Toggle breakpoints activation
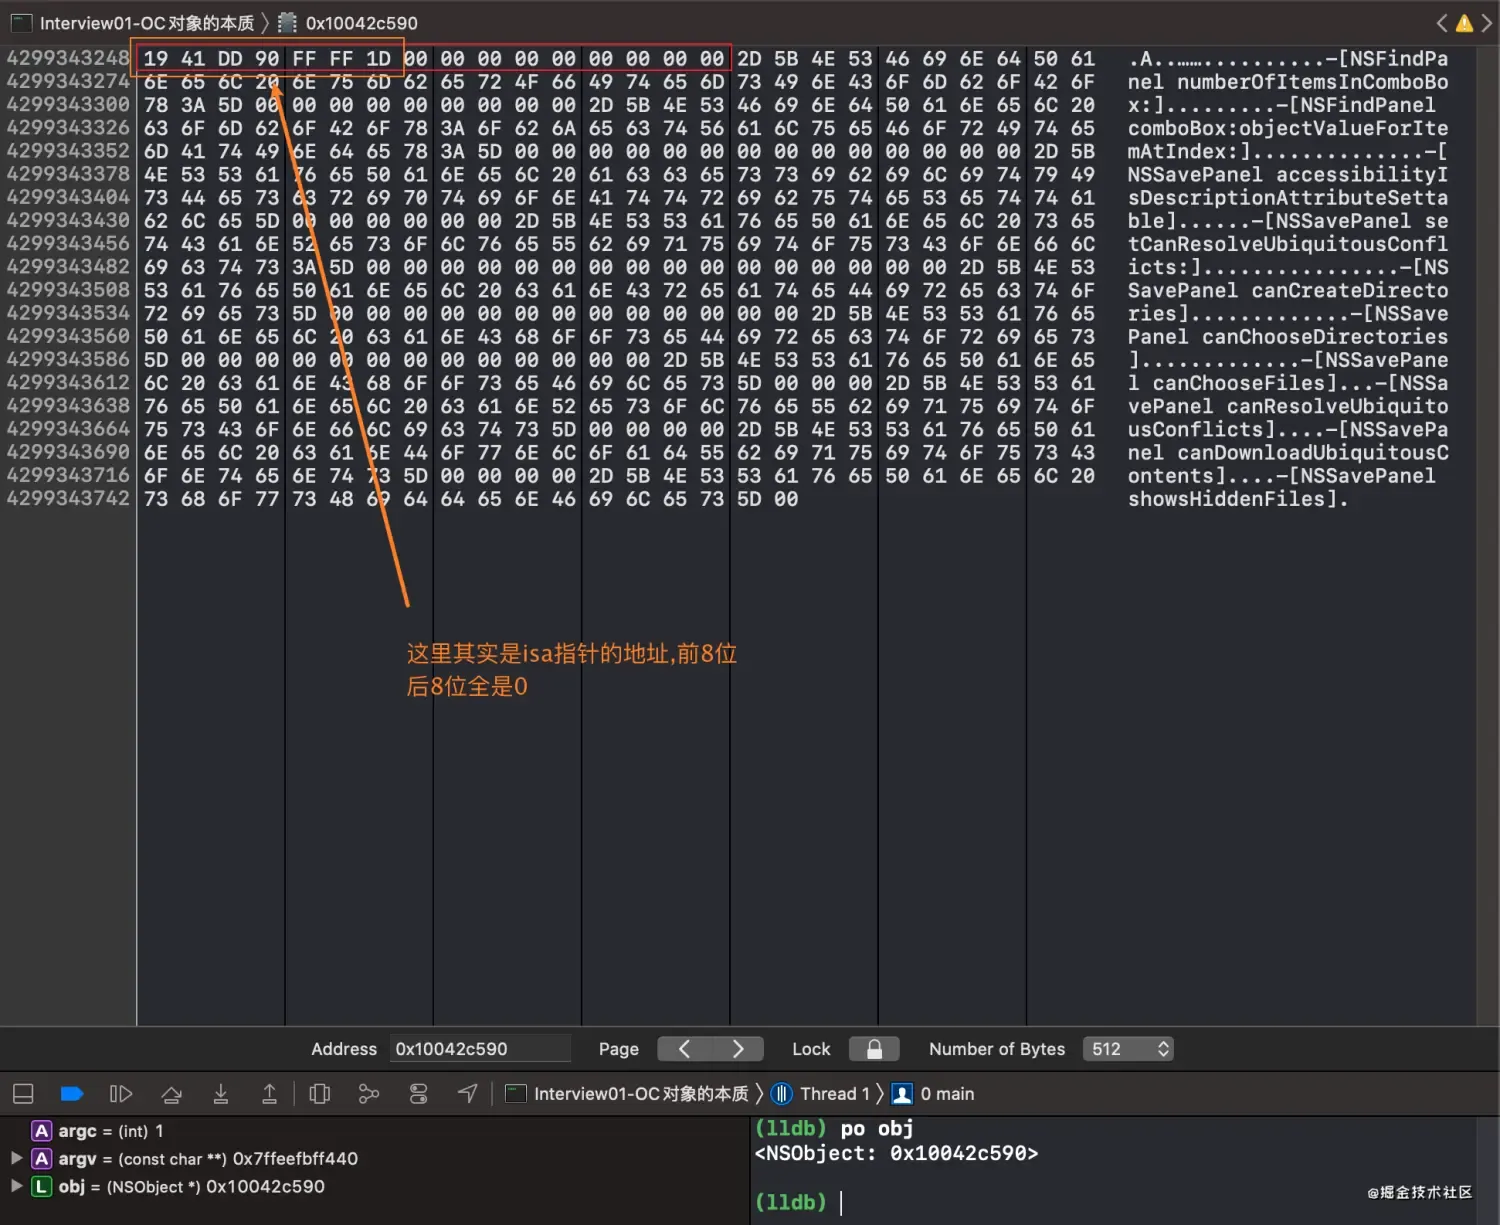Image resolution: width=1500 pixels, height=1225 pixels. click(71, 1094)
